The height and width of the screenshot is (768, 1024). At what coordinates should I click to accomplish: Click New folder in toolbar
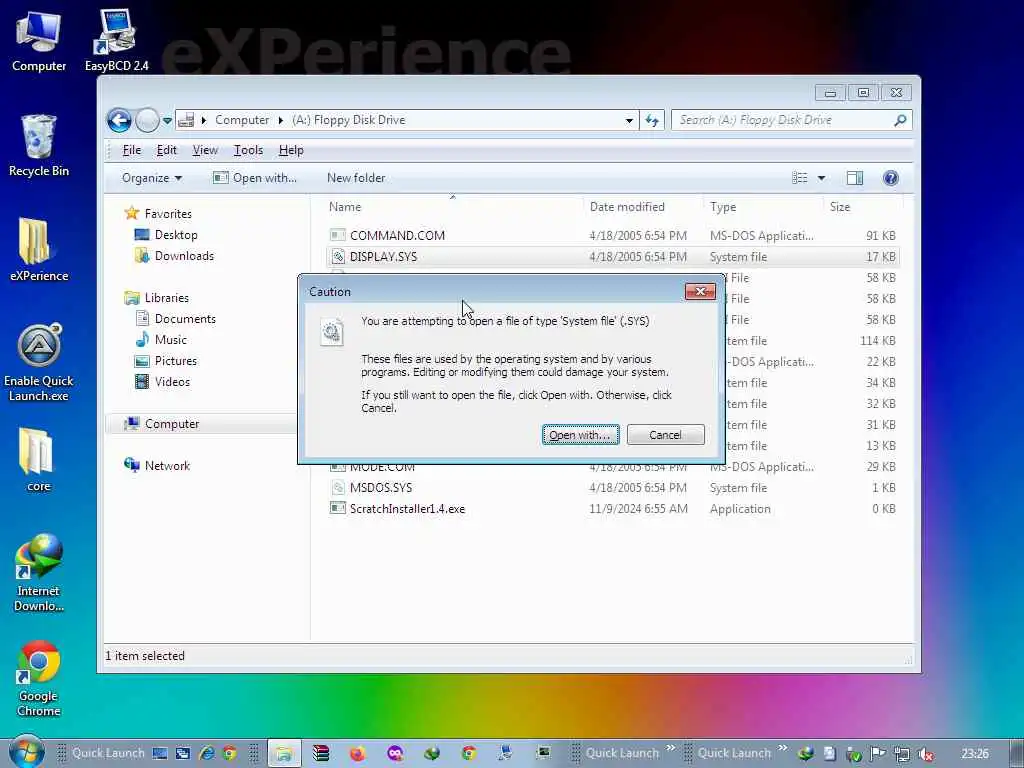356,178
